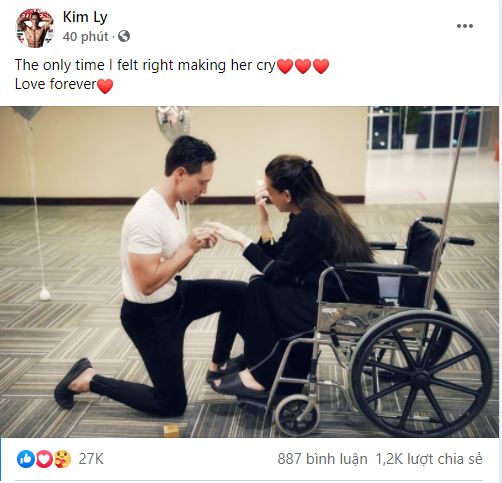Open Kim Ly's profile picture
This screenshot has height=483, width=502.
[x=35, y=28]
